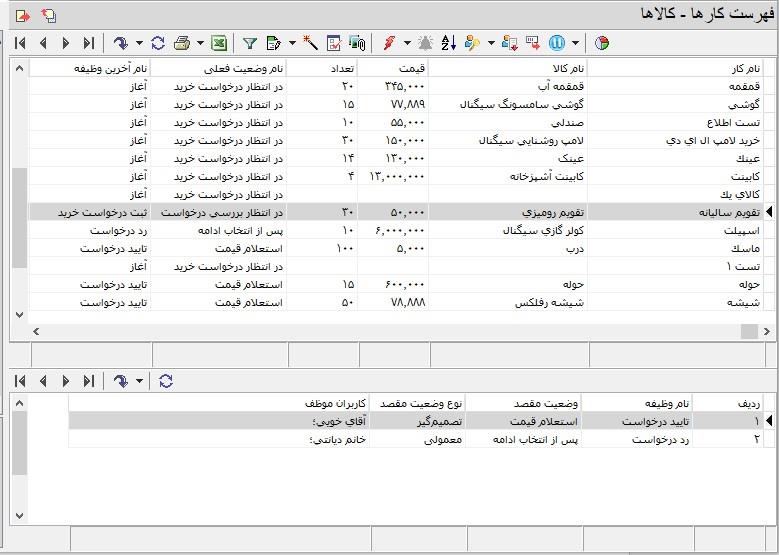Click the red lightning bolt icon

coord(390,43)
